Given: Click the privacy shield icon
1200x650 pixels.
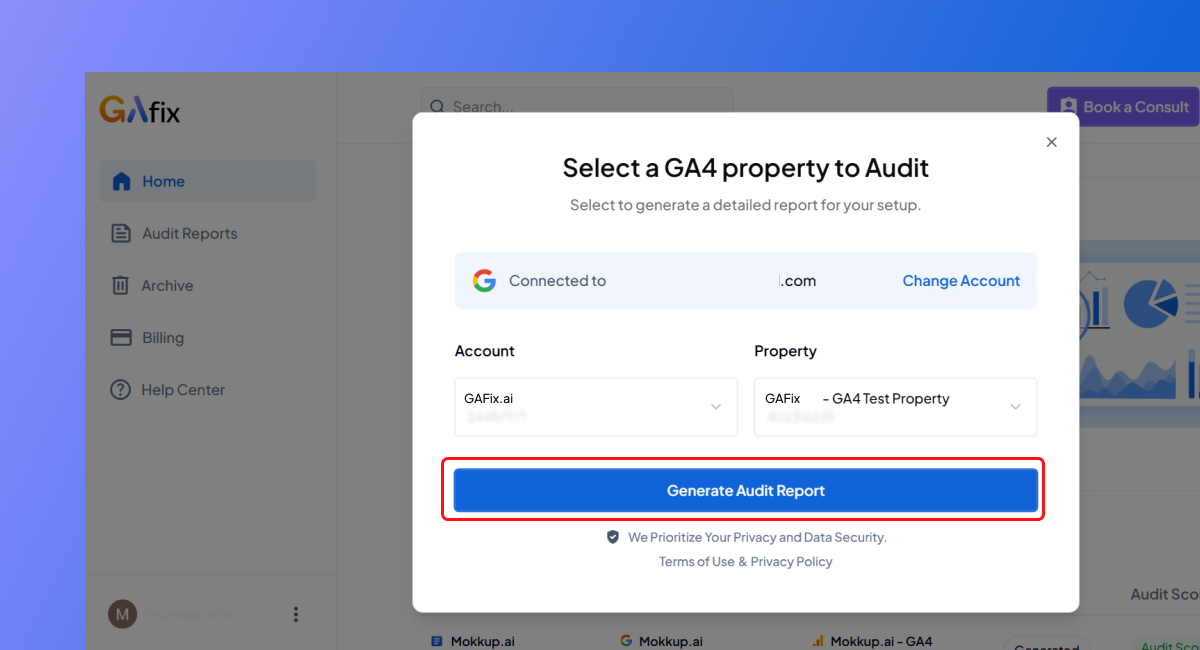Looking at the screenshot, I should point(613,537).
